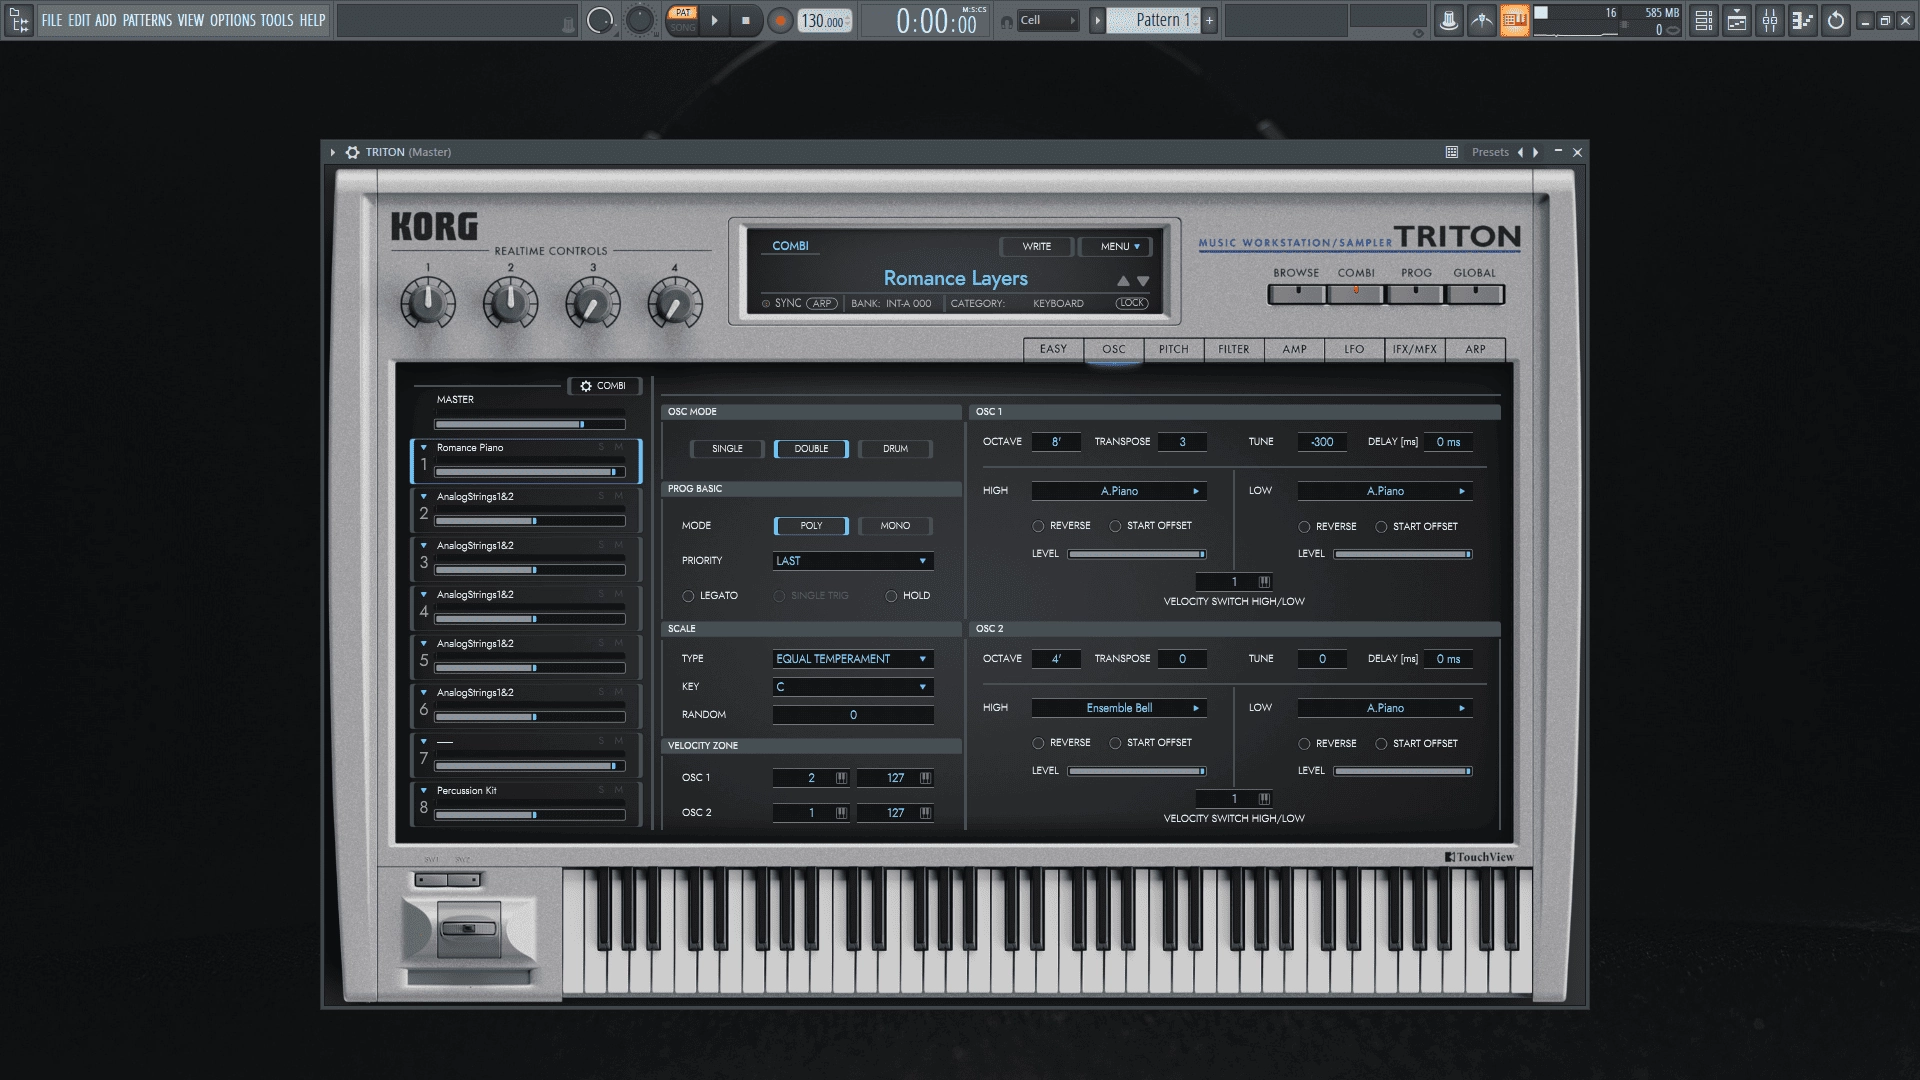The width and height of the screenshot is (1920, 1080).
Task: Enable the LEGATO radio option
Action: point(688,596)
